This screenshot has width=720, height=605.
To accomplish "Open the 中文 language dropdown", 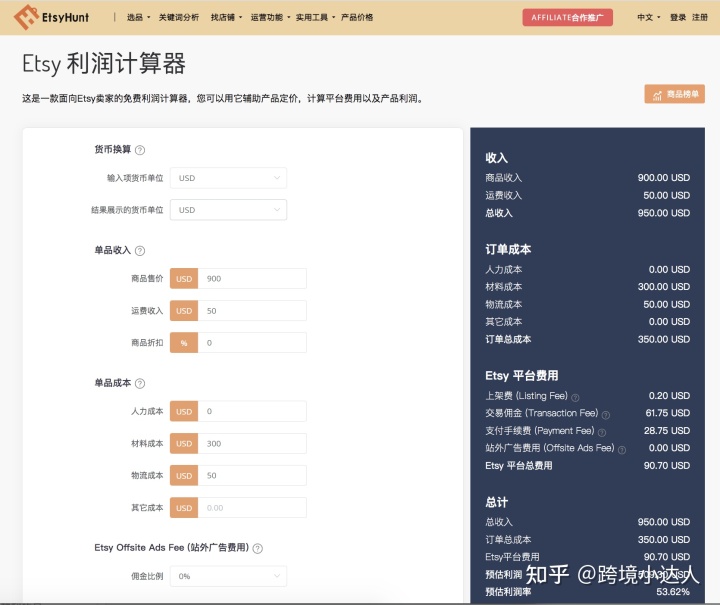I will [648, 17].
